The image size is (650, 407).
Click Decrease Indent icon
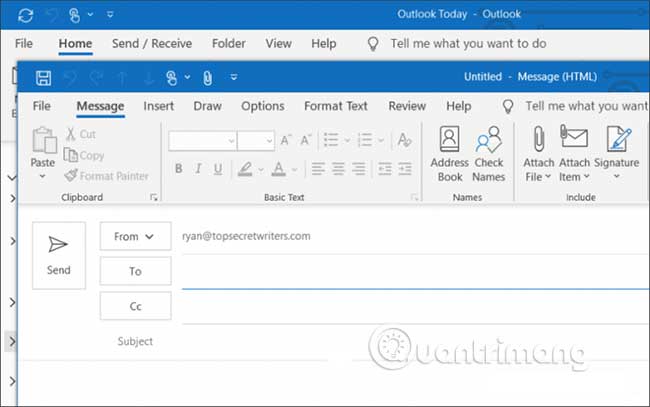(385, 169)
